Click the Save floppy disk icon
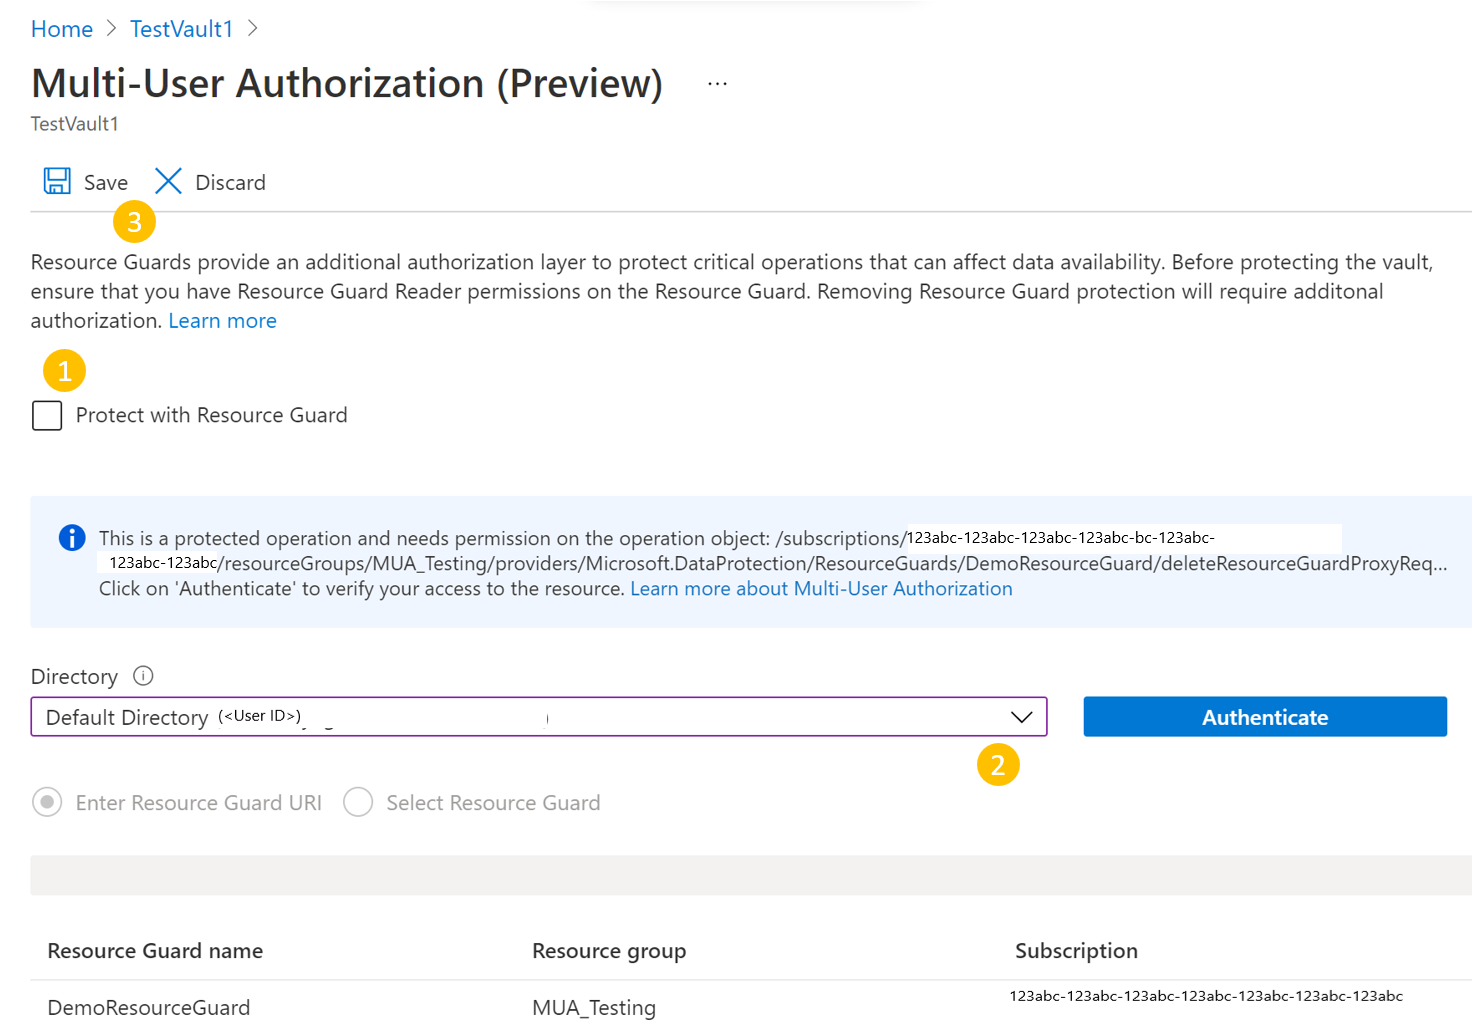 (57, 180)
